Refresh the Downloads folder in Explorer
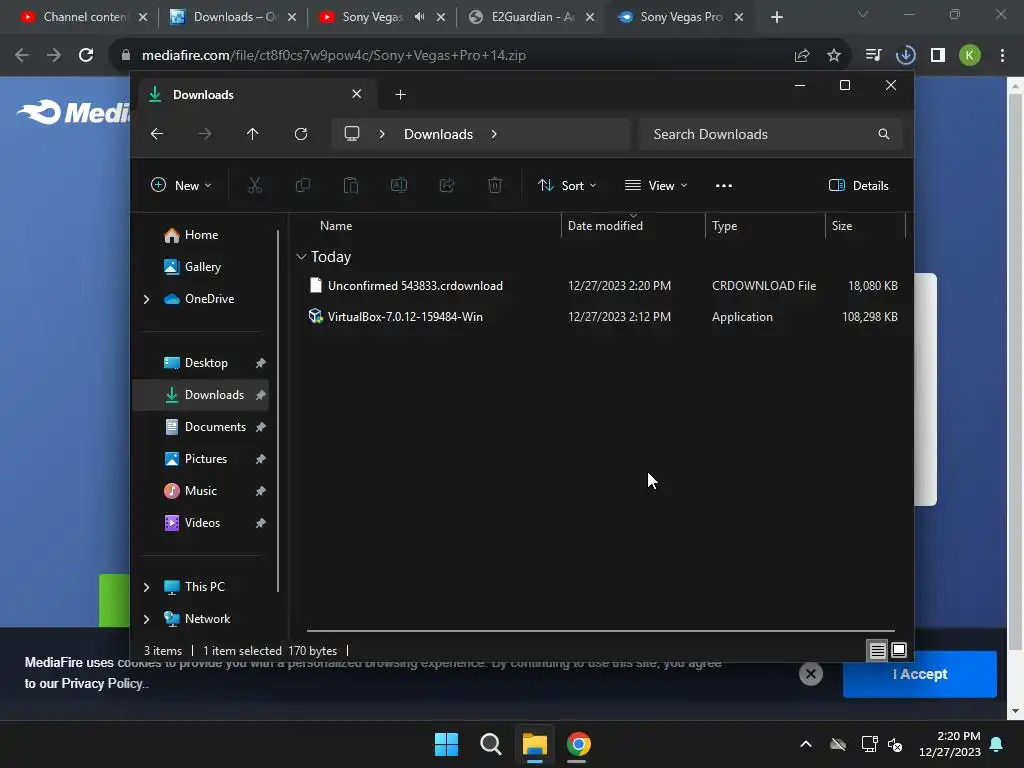 (x=301, y=134)
